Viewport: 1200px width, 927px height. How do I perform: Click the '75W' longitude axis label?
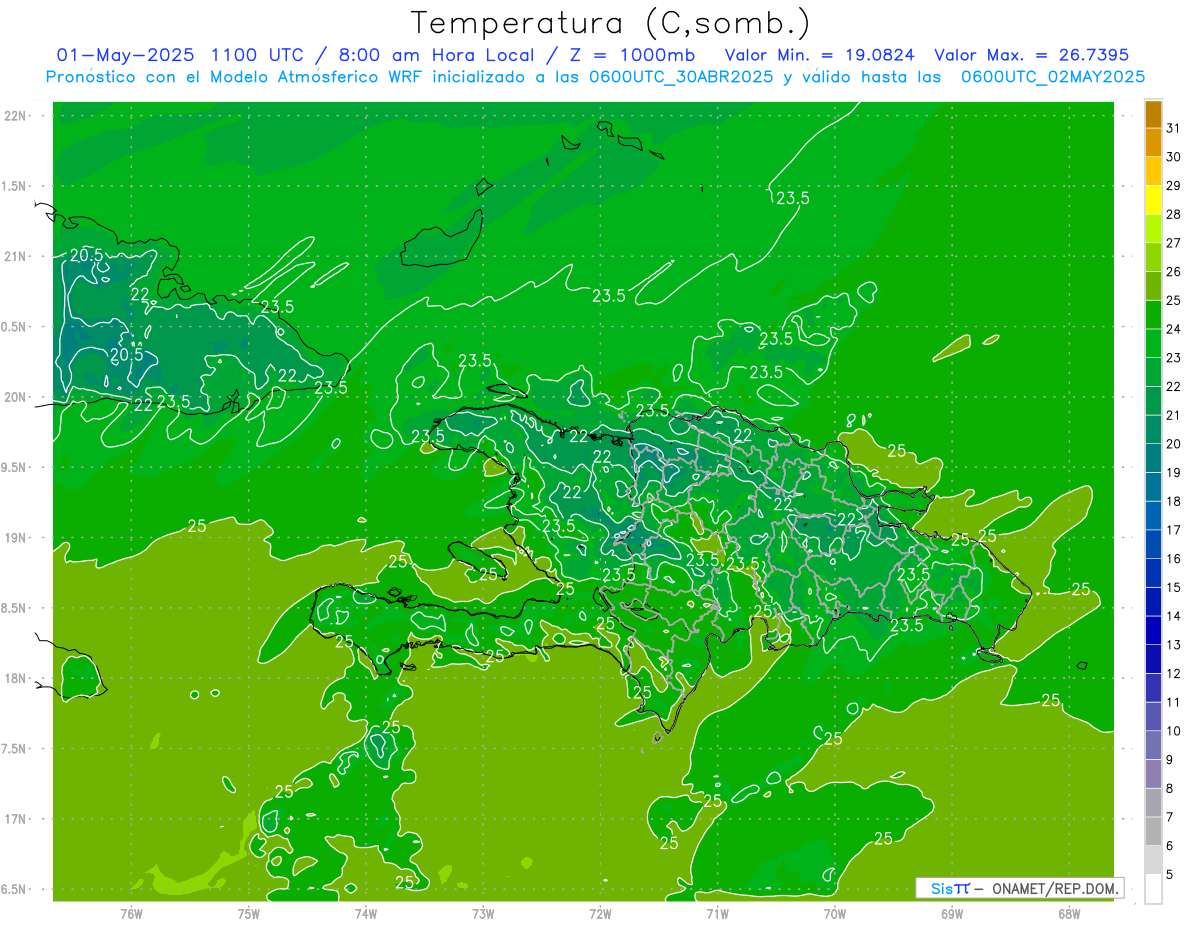tap(249, 913)
